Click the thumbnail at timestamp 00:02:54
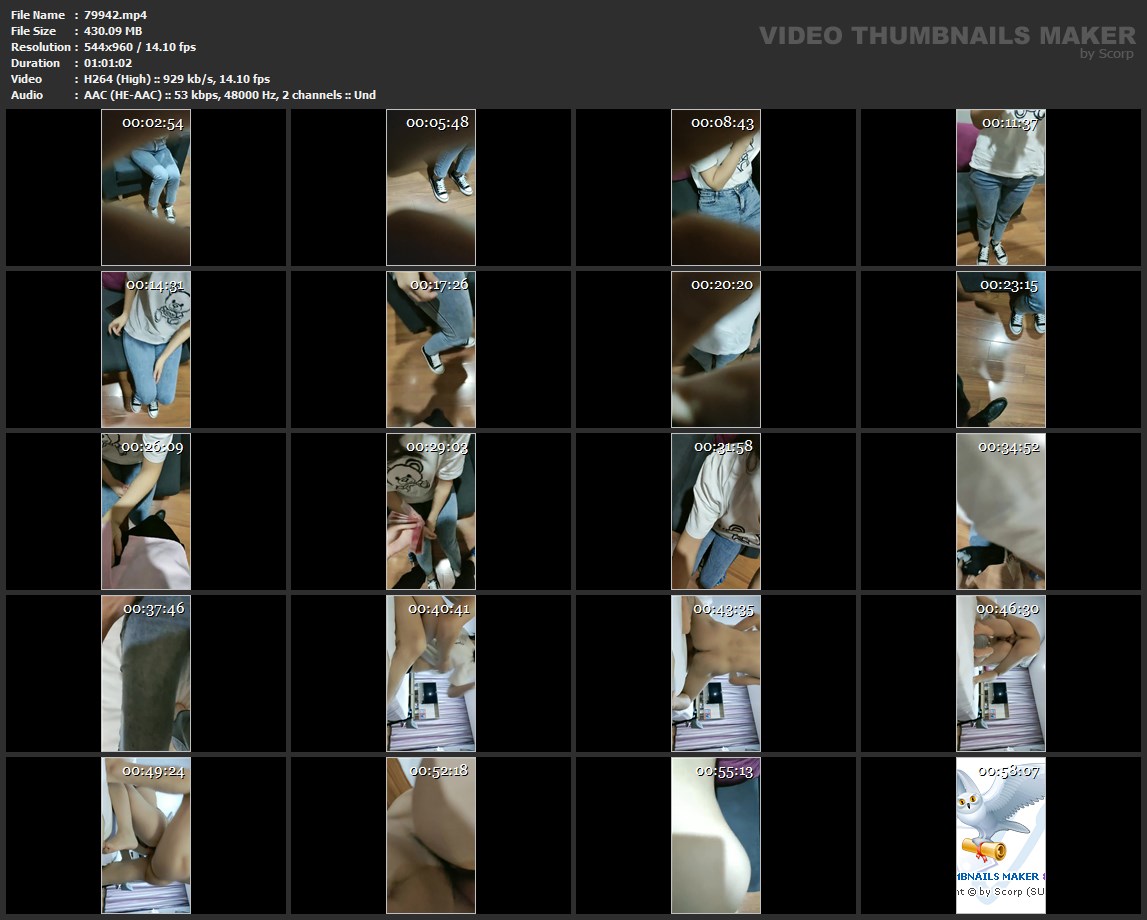Viewport: 1147px width, 920px height. click(146, 188)
